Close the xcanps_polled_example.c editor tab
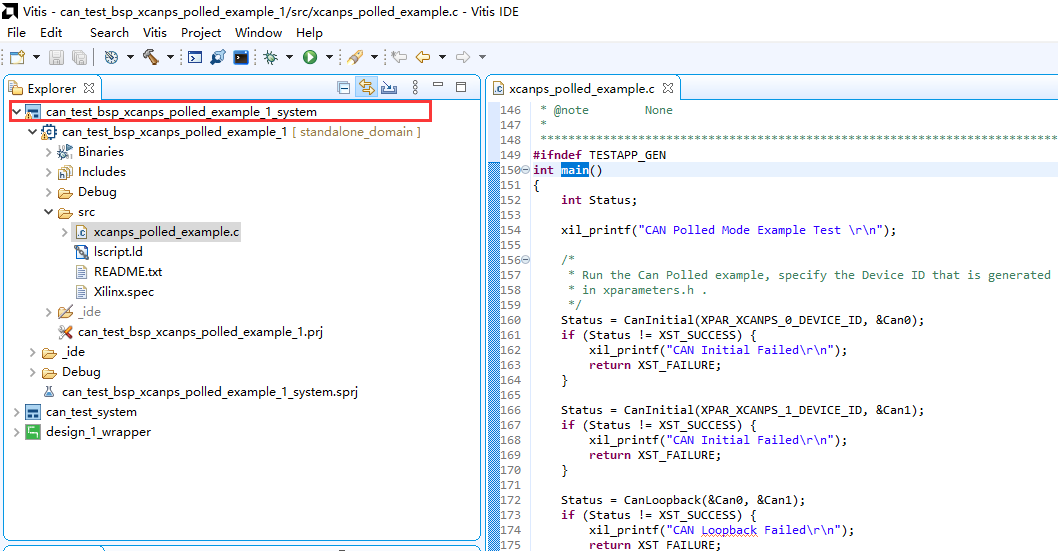Viewport: 1058px width, 551px height. click(668, 88)
